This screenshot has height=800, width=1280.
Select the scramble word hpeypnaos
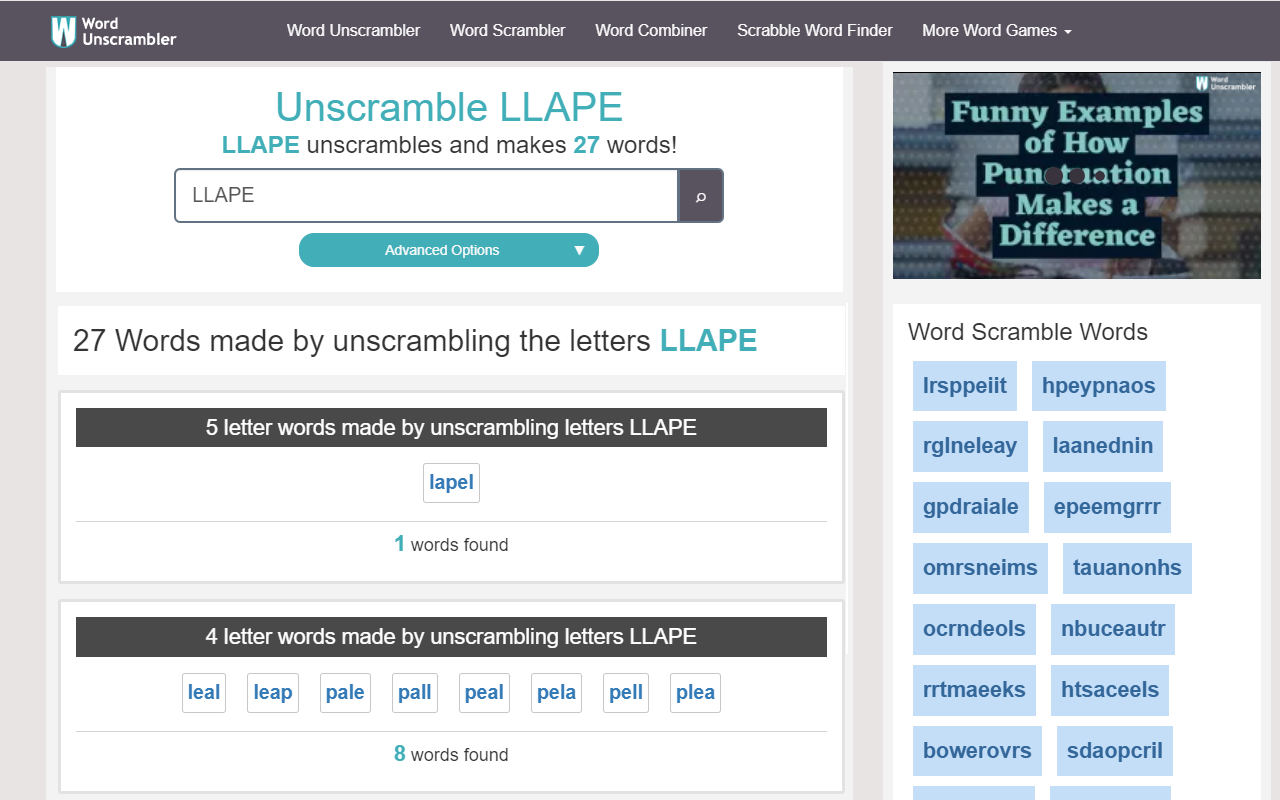pos(1098,386)
